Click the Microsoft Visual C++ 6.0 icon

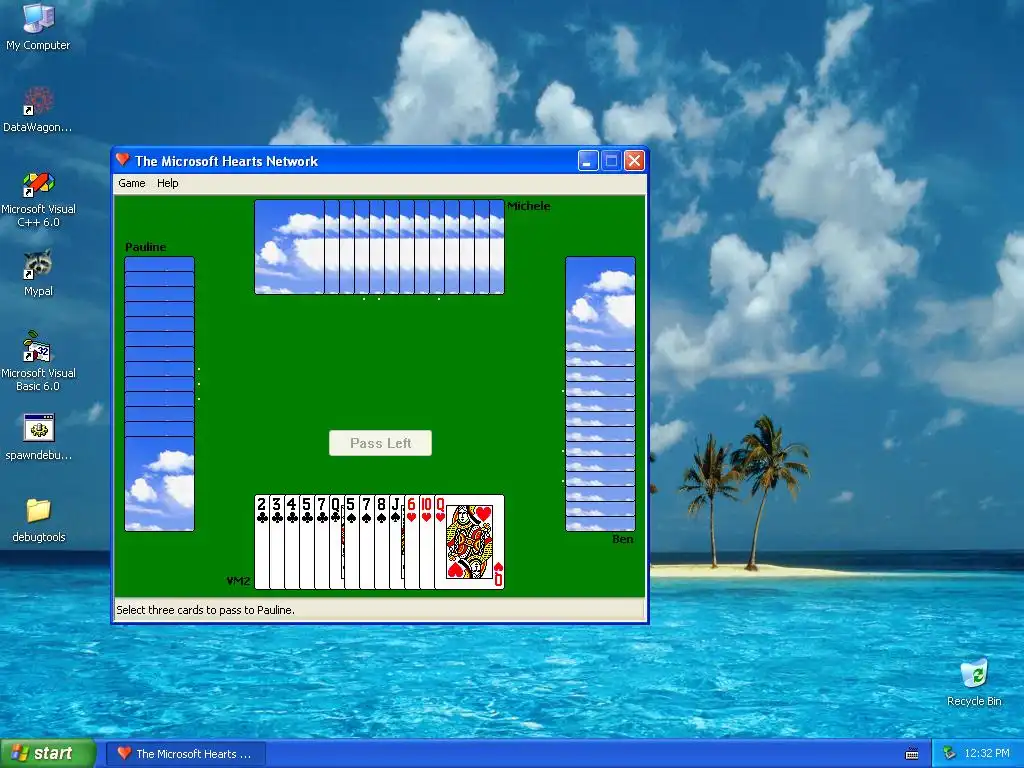point(38,199)
